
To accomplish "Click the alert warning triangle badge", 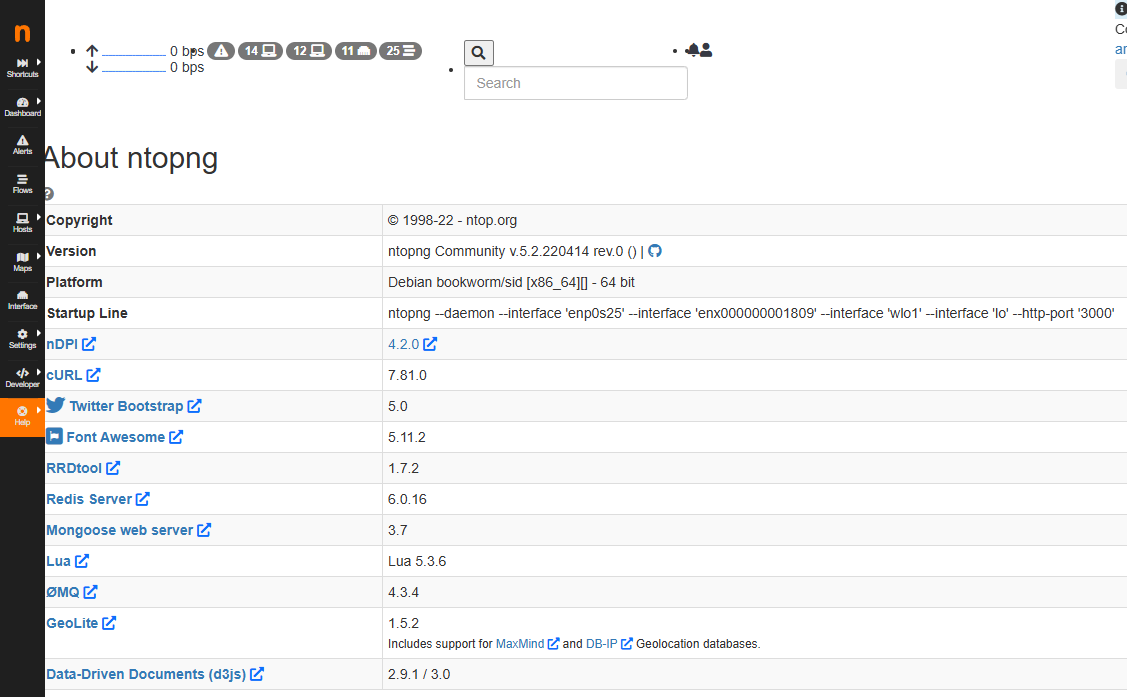I will coord(221,51).
